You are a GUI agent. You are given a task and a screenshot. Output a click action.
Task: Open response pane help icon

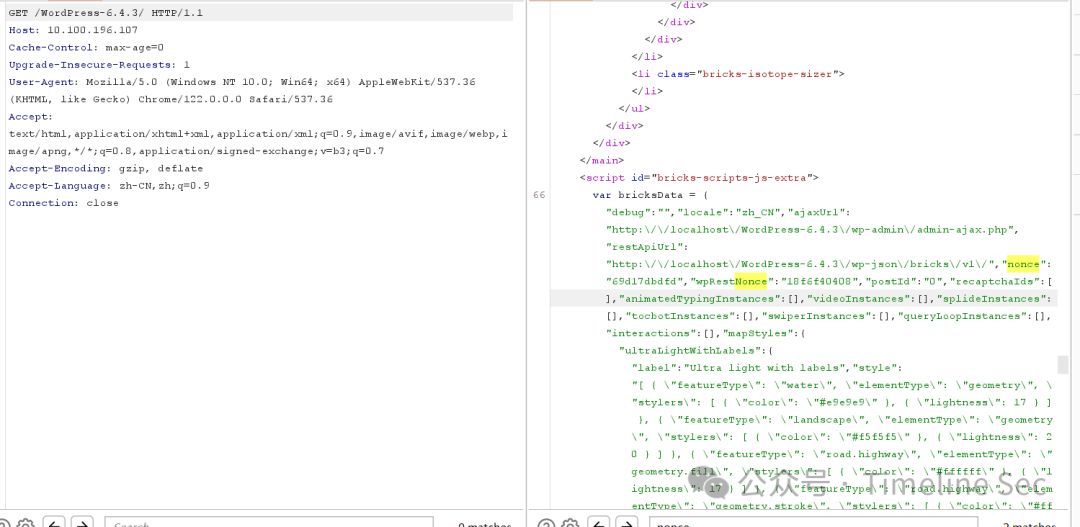pyautogui.click(x=546, y=524)
